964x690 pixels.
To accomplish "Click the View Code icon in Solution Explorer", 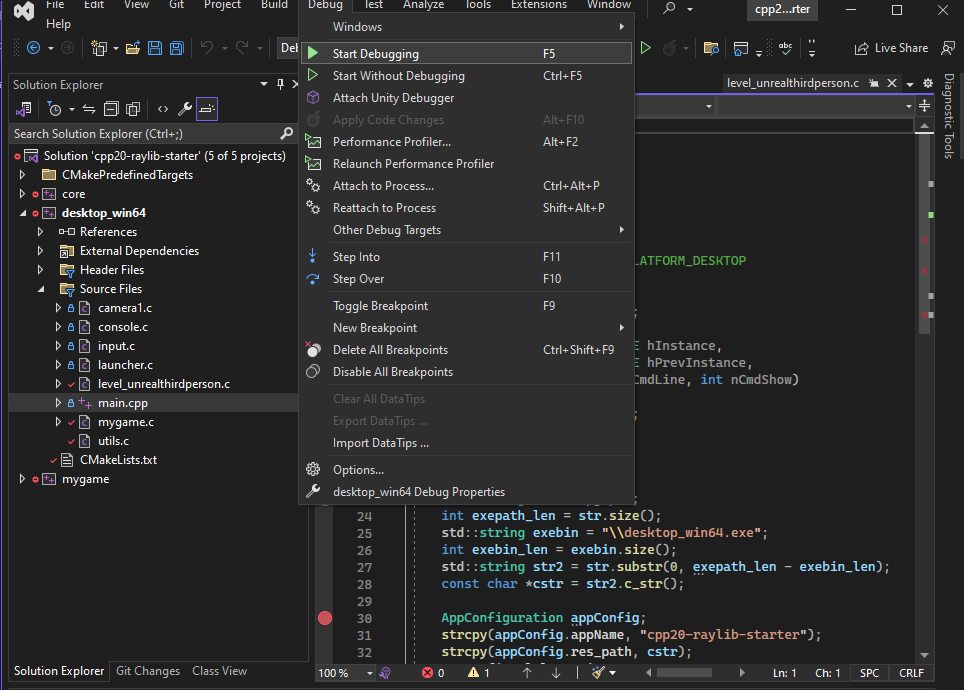I will pos(163,109).
